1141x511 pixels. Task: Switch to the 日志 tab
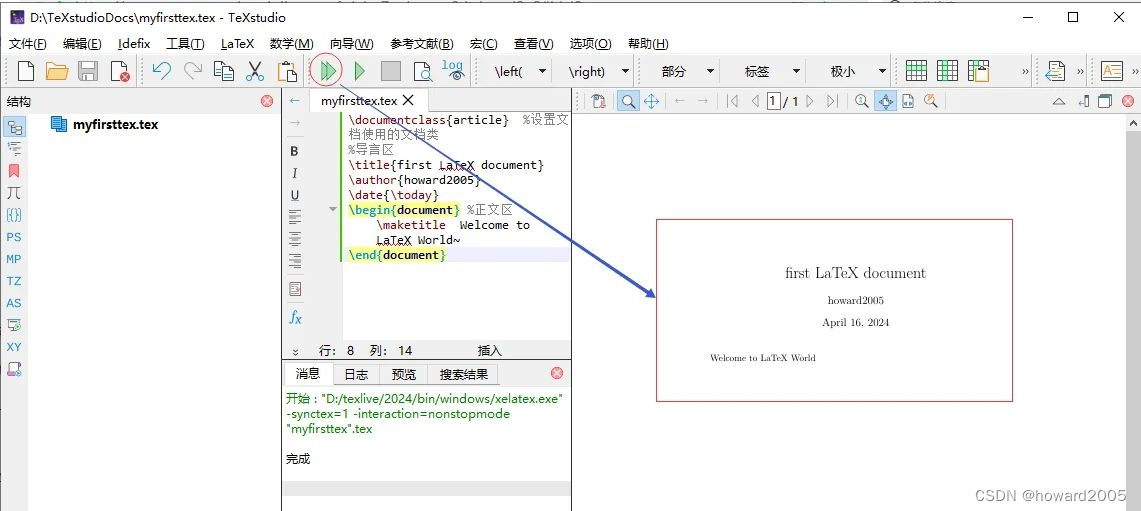click(356, 374)
